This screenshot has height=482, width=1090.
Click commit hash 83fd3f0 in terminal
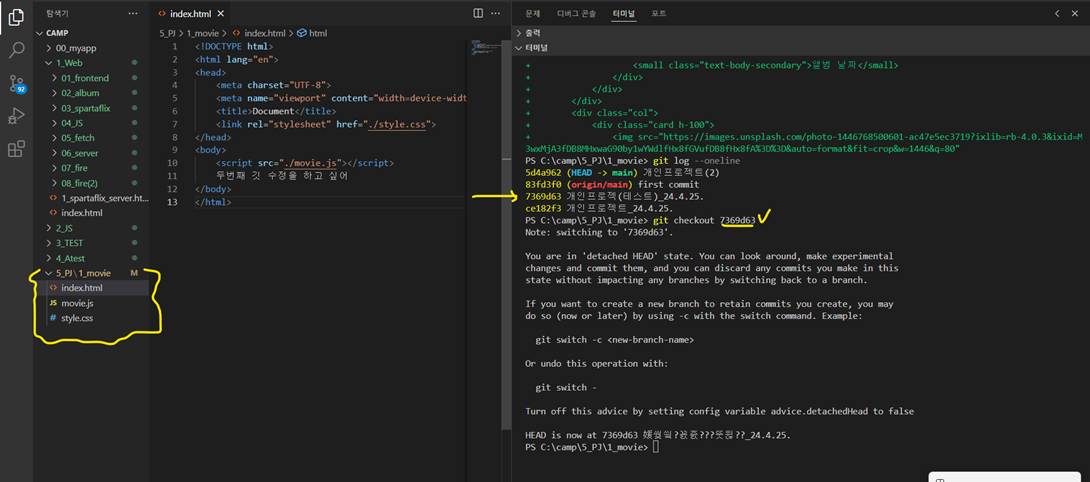[x=543, y=185]
